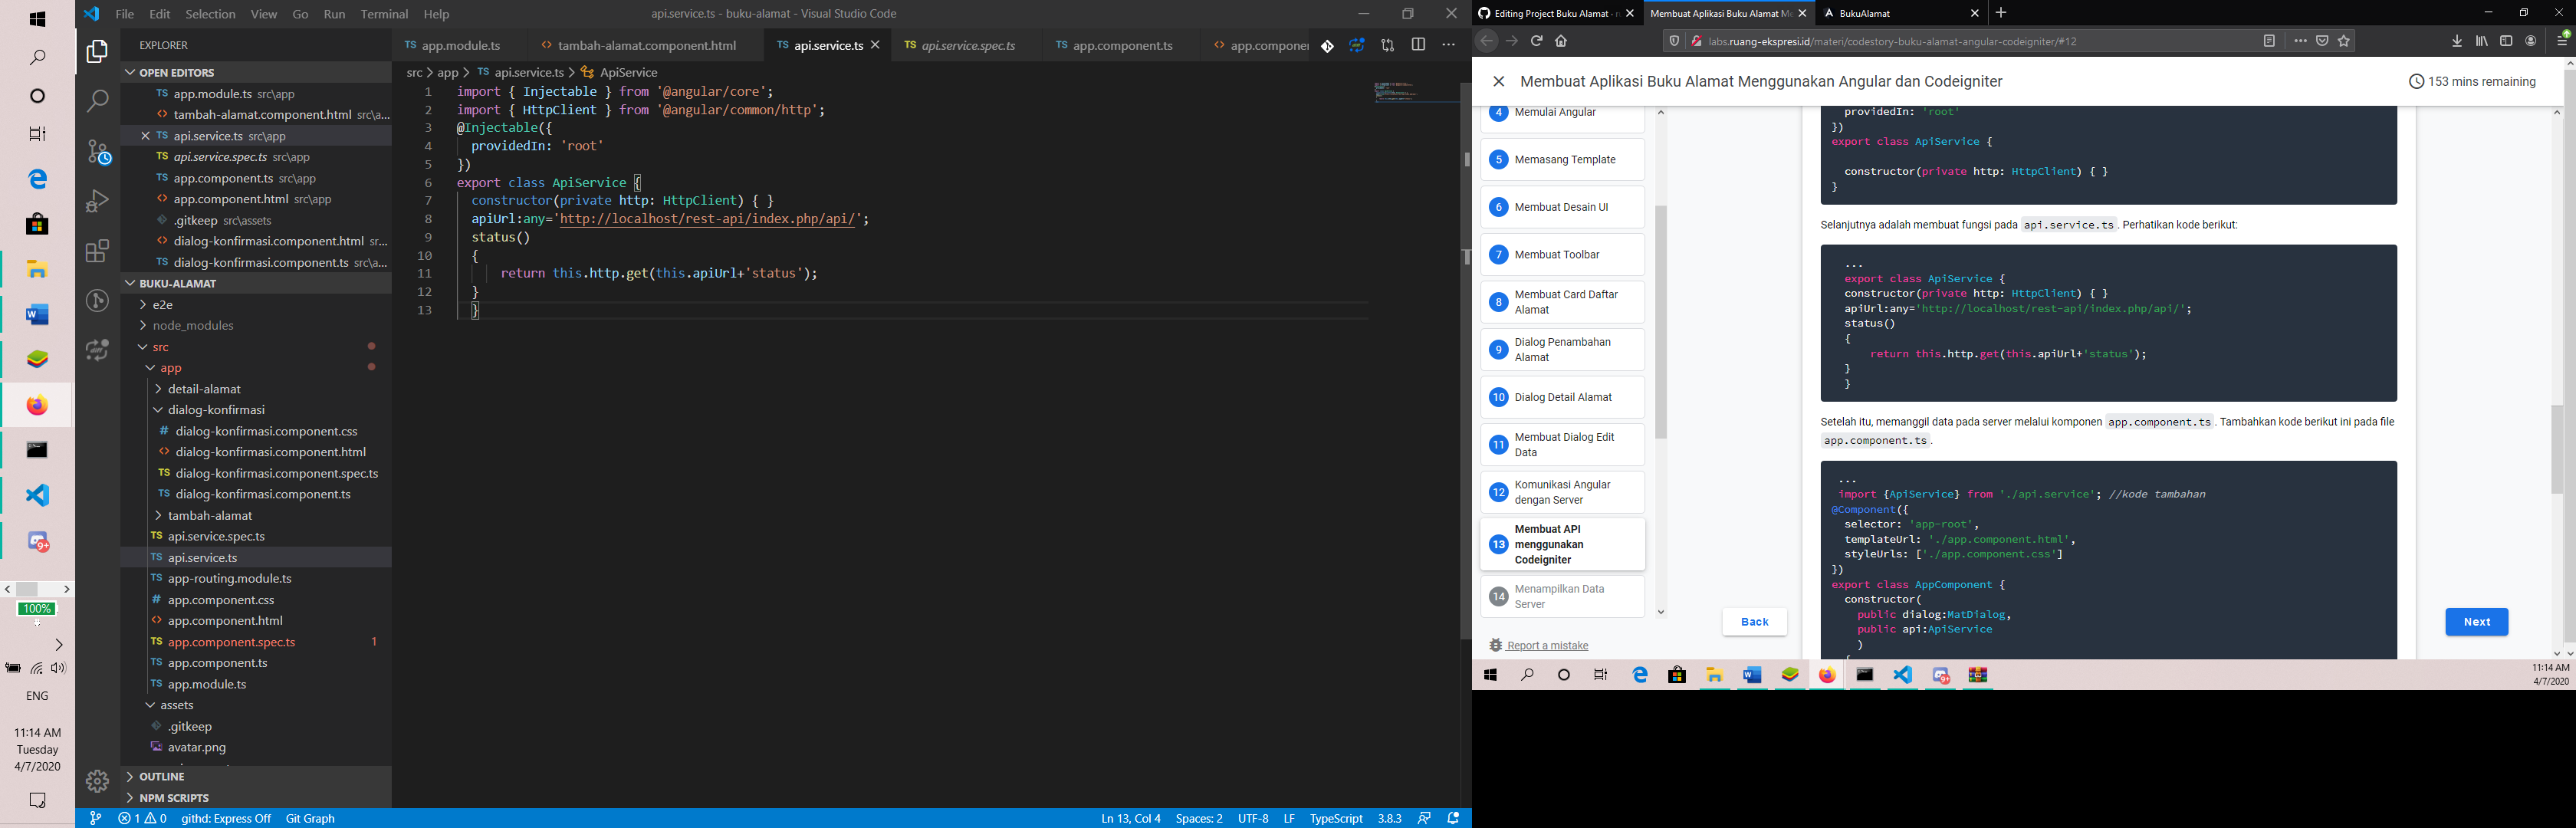Open the Go menu in VS Code
The height and width of the screenshot is (828, 2576).
point(300,14)
